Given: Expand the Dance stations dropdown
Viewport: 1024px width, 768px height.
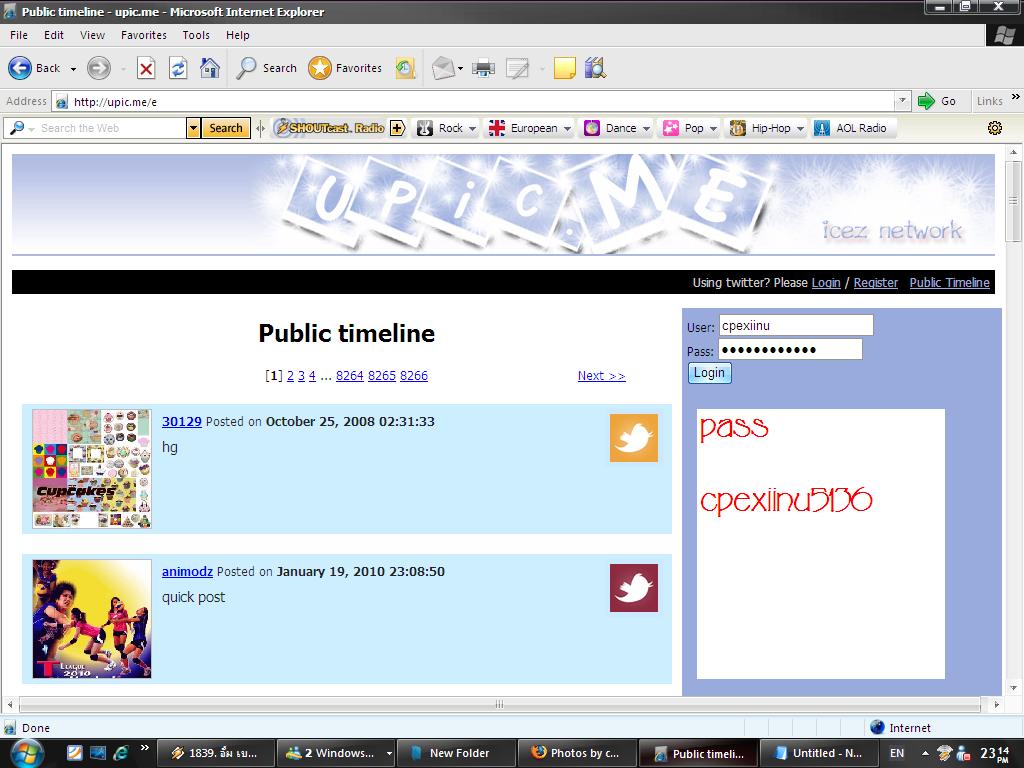Looking at the screenshot, I should tap(646, 129).
